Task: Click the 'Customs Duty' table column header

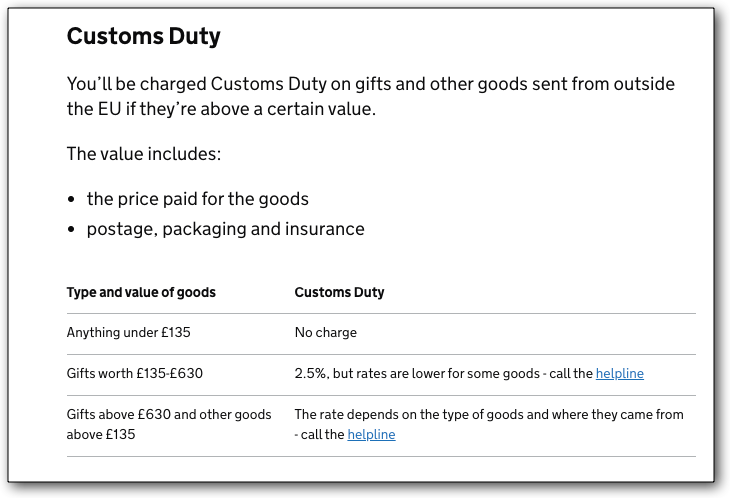Action: click(x=339, y=293)
